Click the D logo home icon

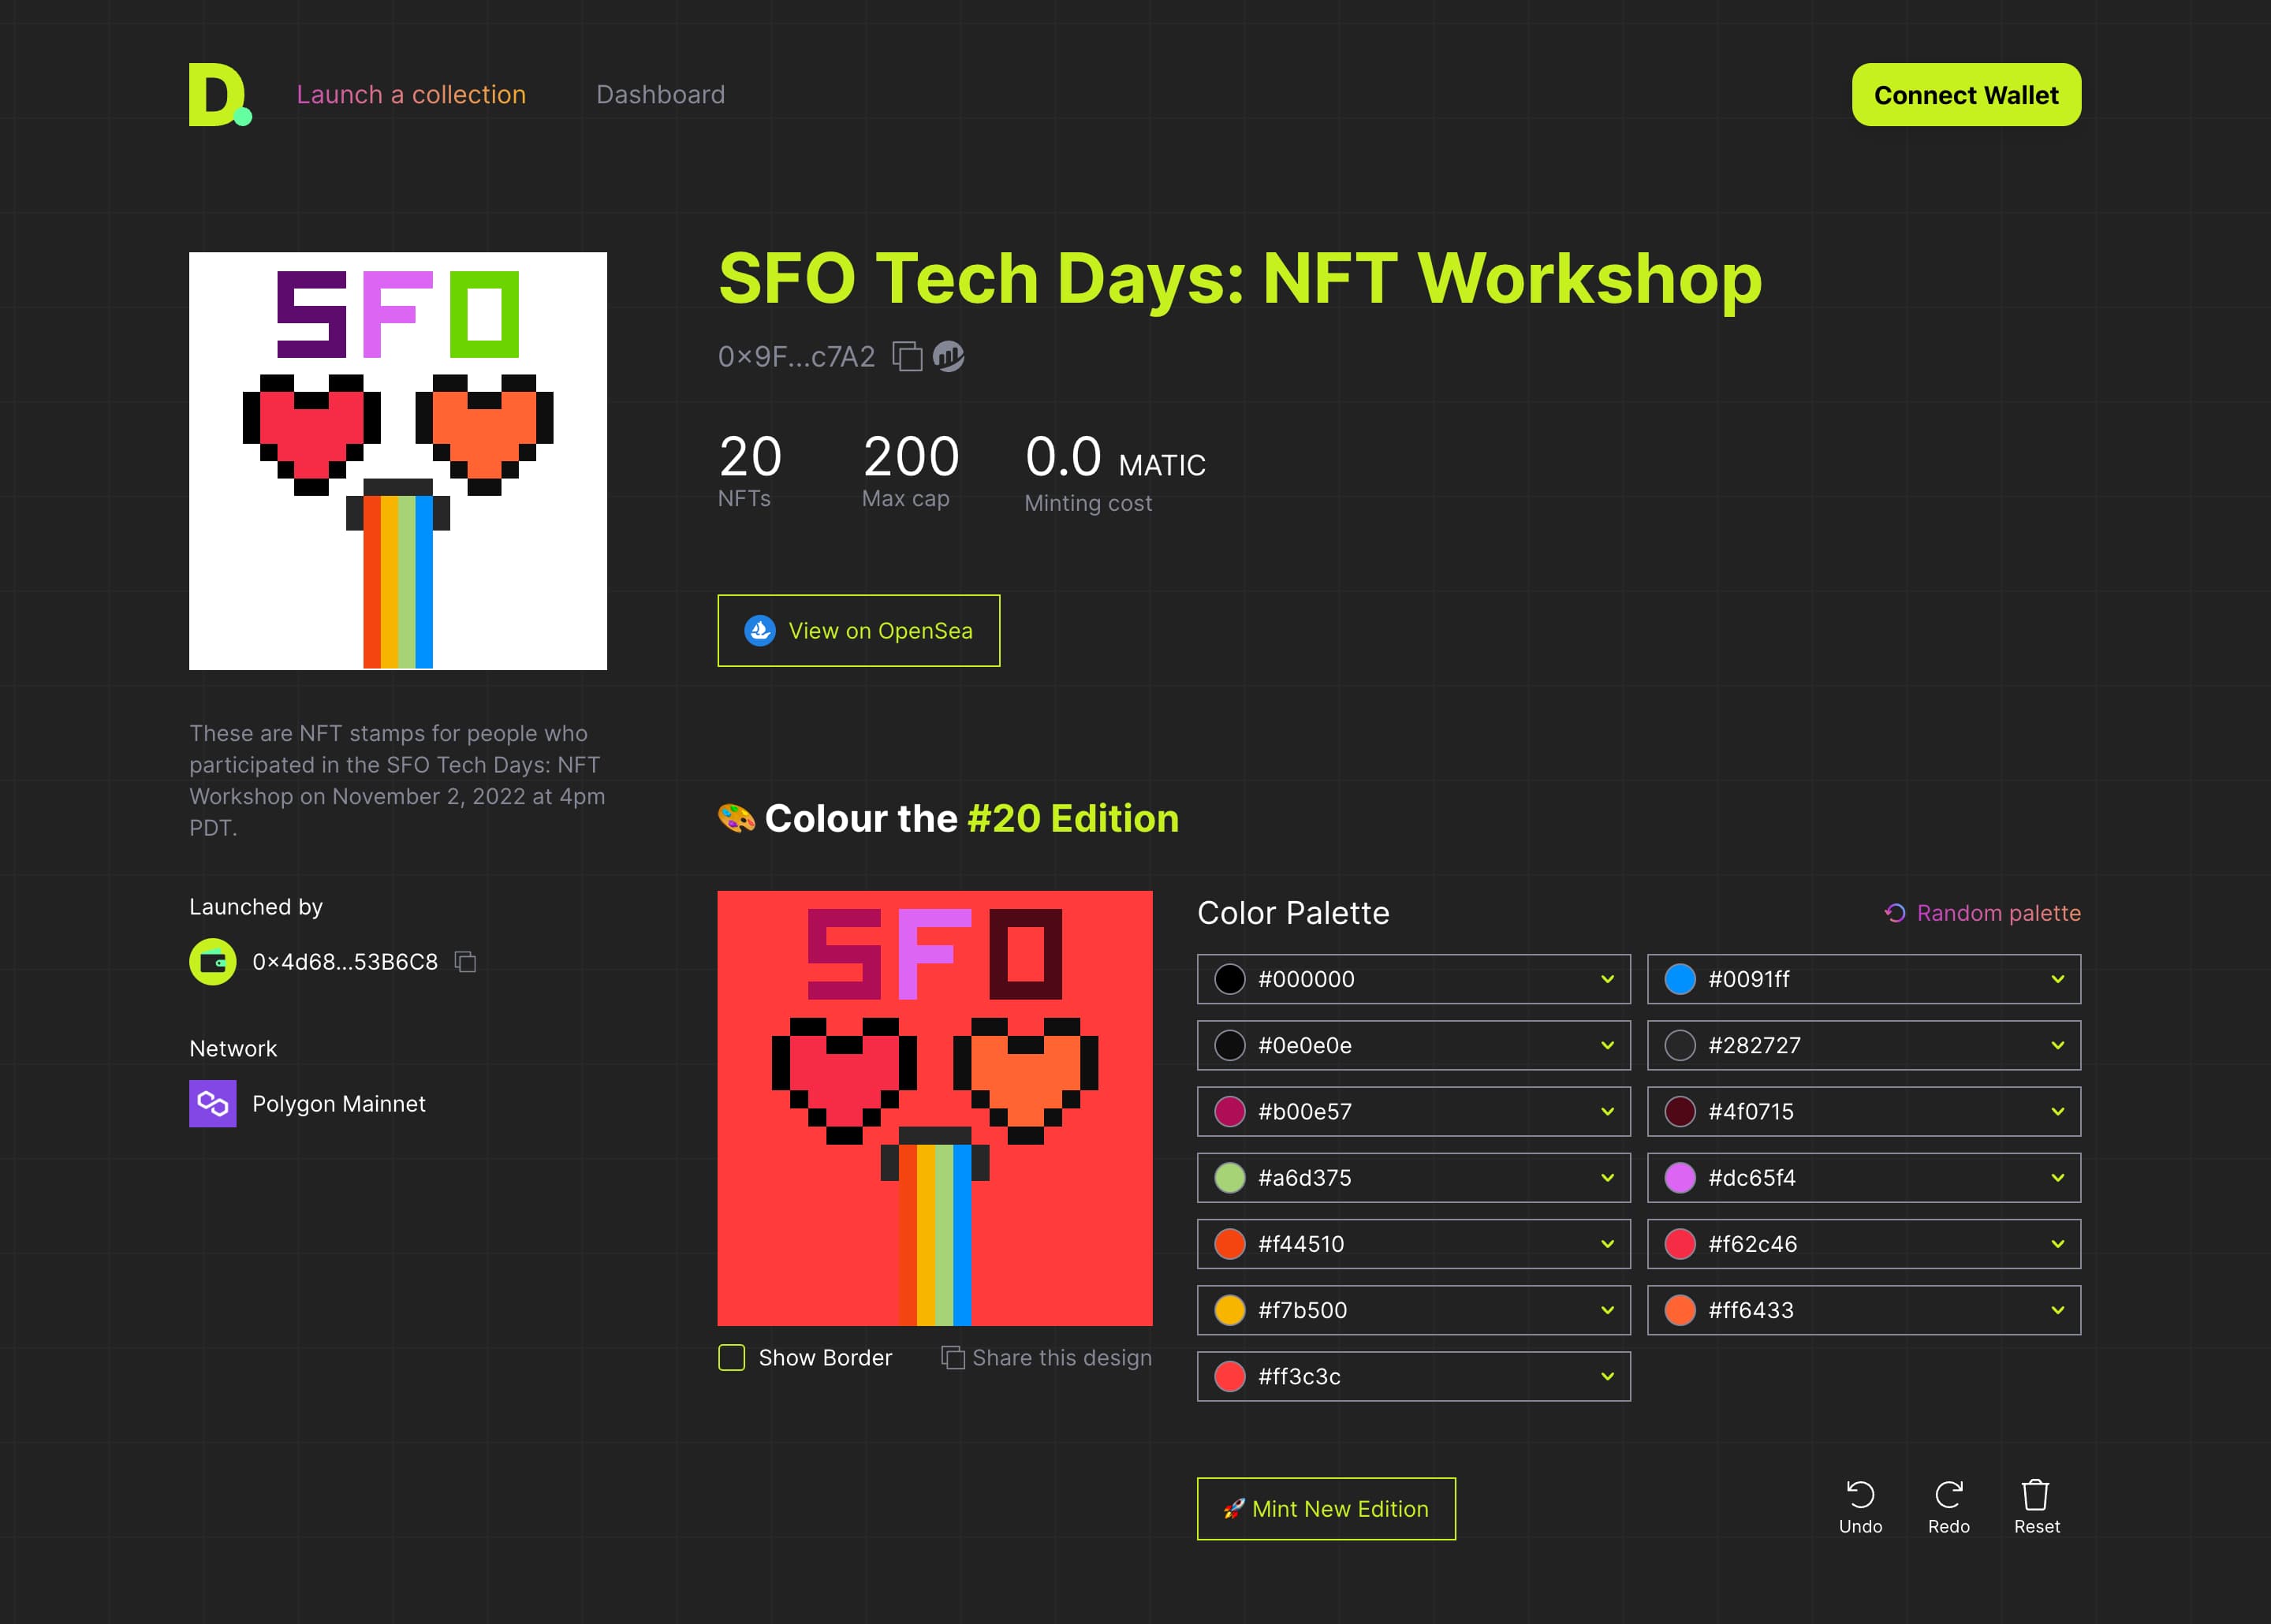point(220,95)
